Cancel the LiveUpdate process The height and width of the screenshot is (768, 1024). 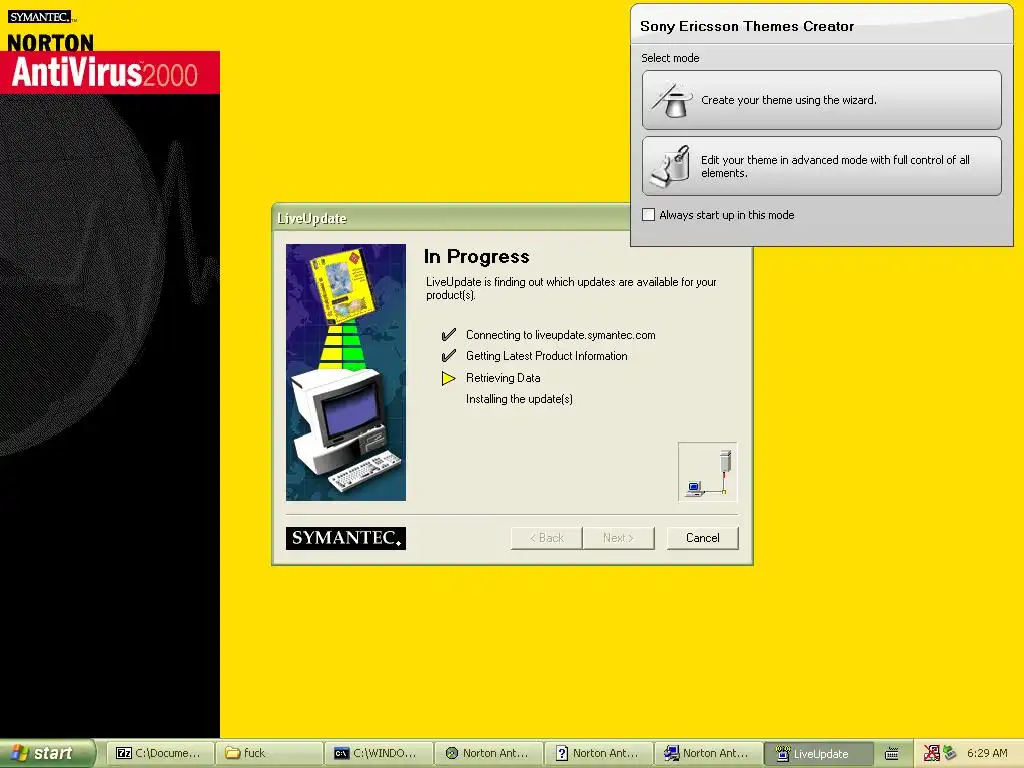point(703,538)
